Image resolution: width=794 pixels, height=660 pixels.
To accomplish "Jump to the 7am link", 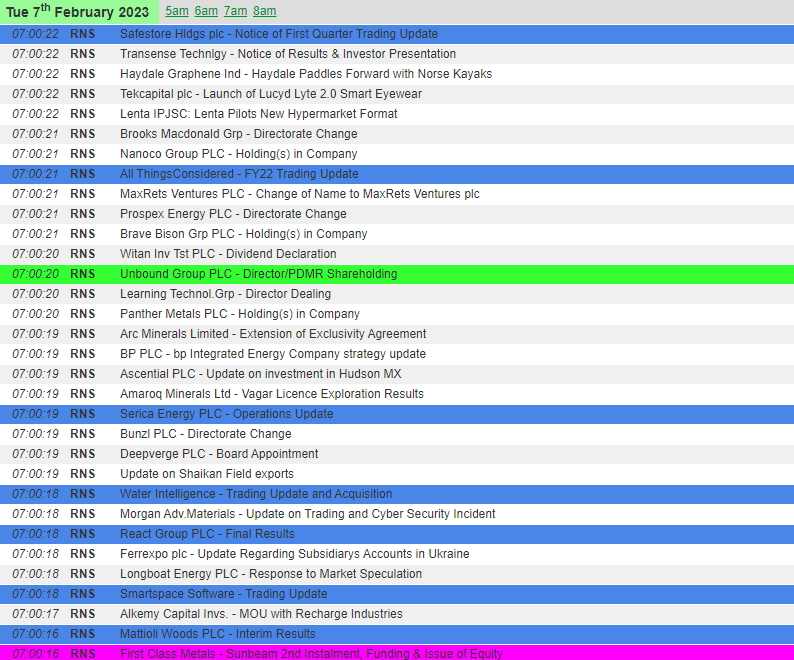I will (x=235, y=11).
